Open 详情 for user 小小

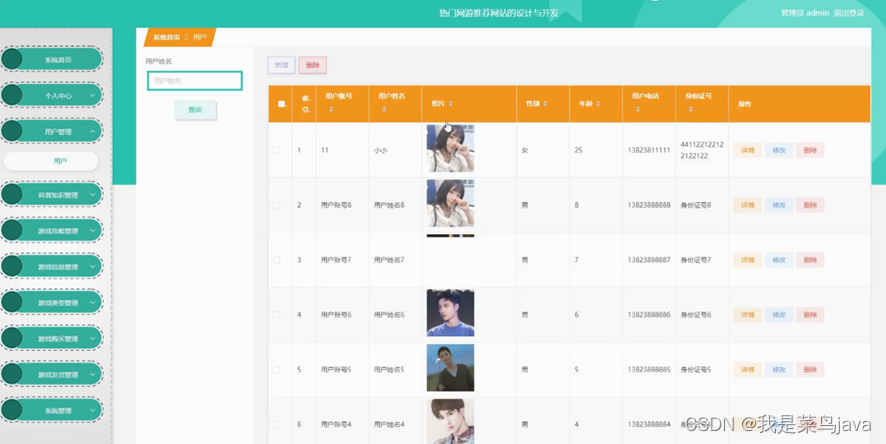point(748,150)
